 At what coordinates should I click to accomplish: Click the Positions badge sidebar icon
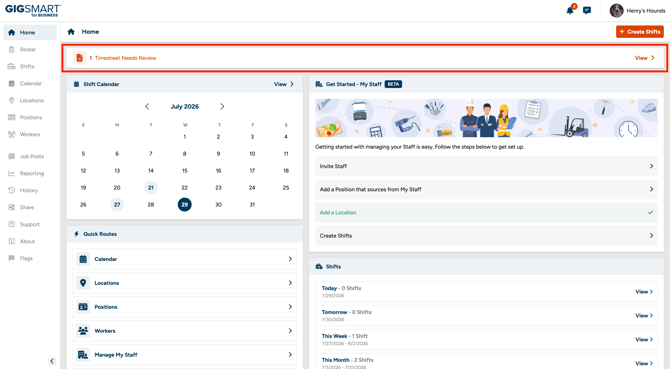12,117
